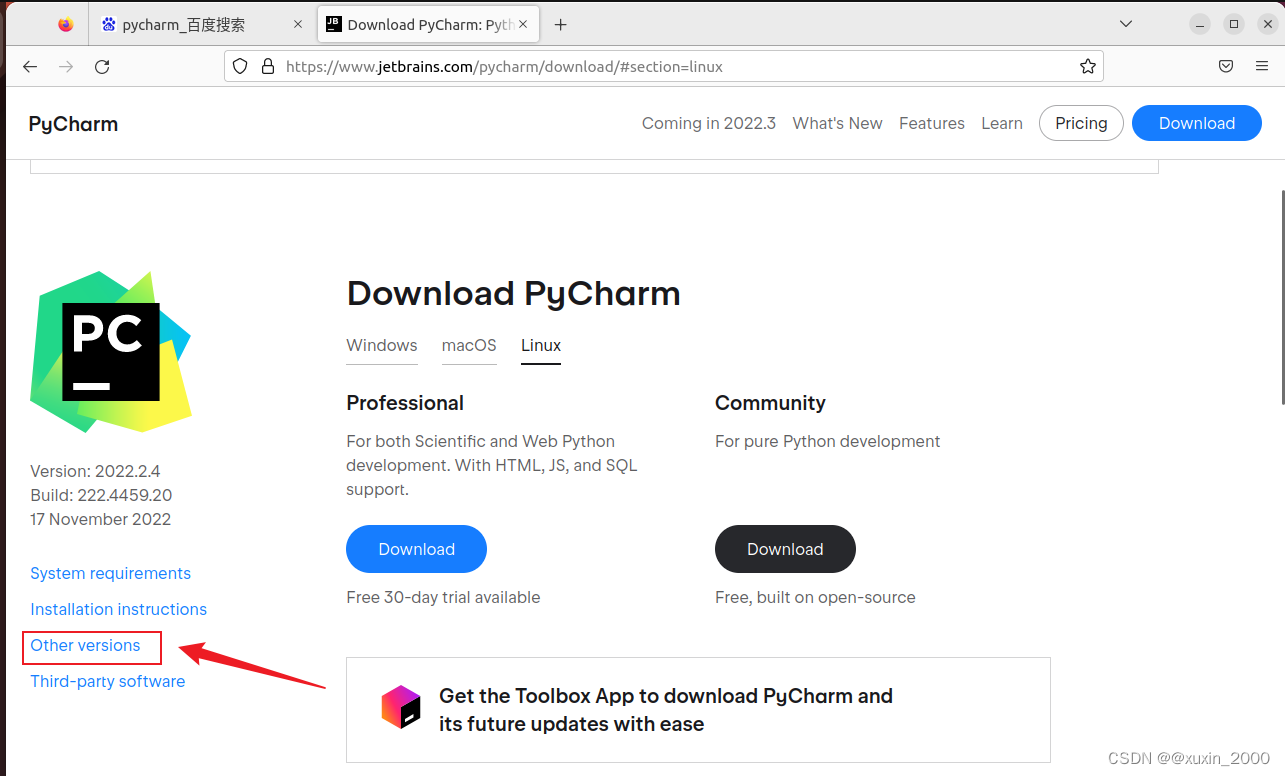Close the pycharm_百度搜索 tab
Image resolution: width=1285 pixels, height=776 pixels.
click(297, 25)
